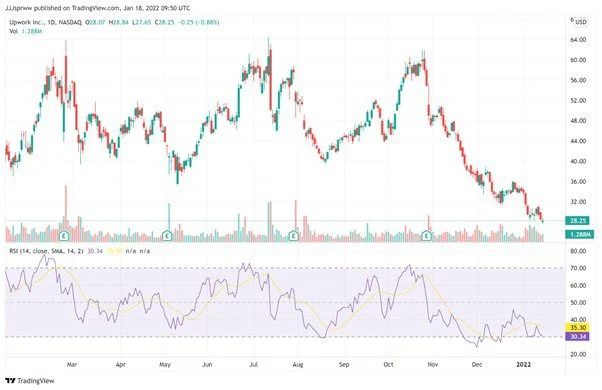Click the purple 30.34 RSI axis label
The height and width of the screenshot is (390, 602).
click(x=578, y=337)
